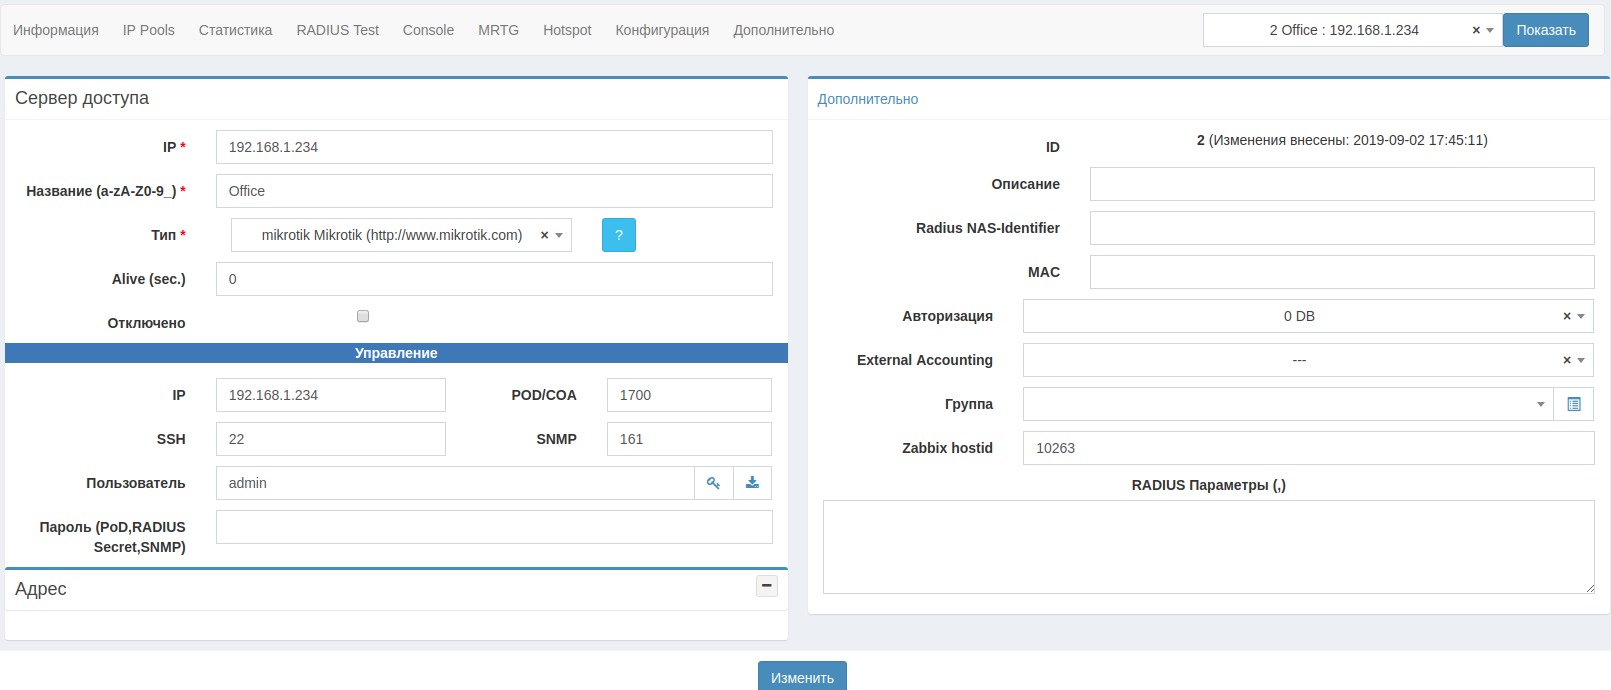The width and height of the screenshot is (1611, 690).
Task: Toggle the Отключено checkbox
Action: 363,316
